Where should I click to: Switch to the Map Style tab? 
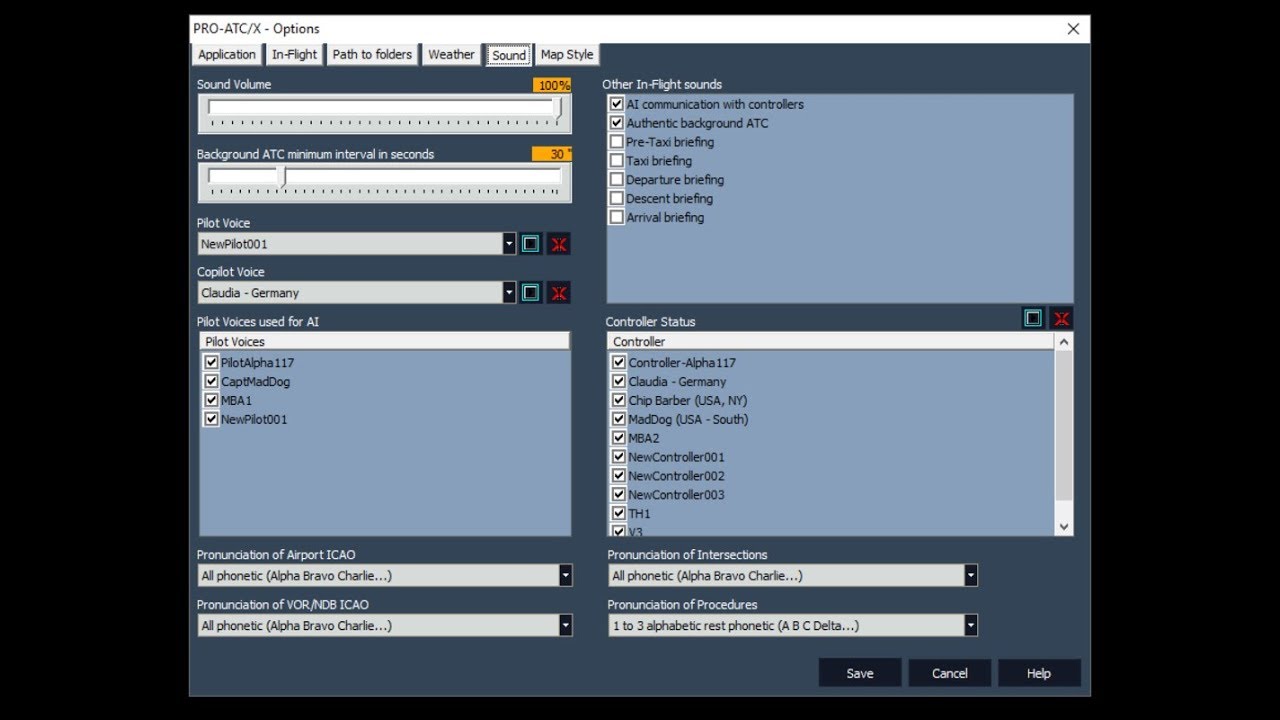tap(567, 55)
